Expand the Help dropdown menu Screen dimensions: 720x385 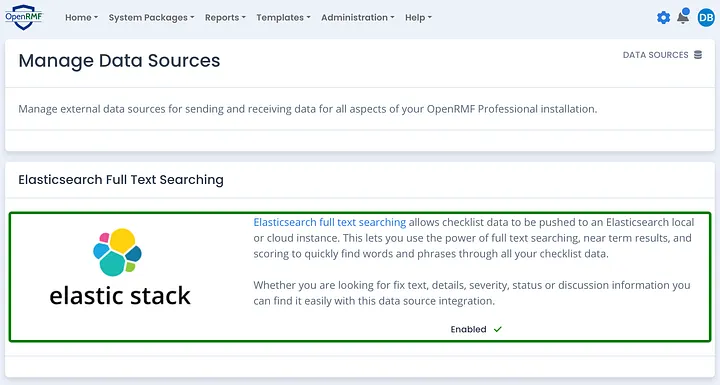point(418,17)
